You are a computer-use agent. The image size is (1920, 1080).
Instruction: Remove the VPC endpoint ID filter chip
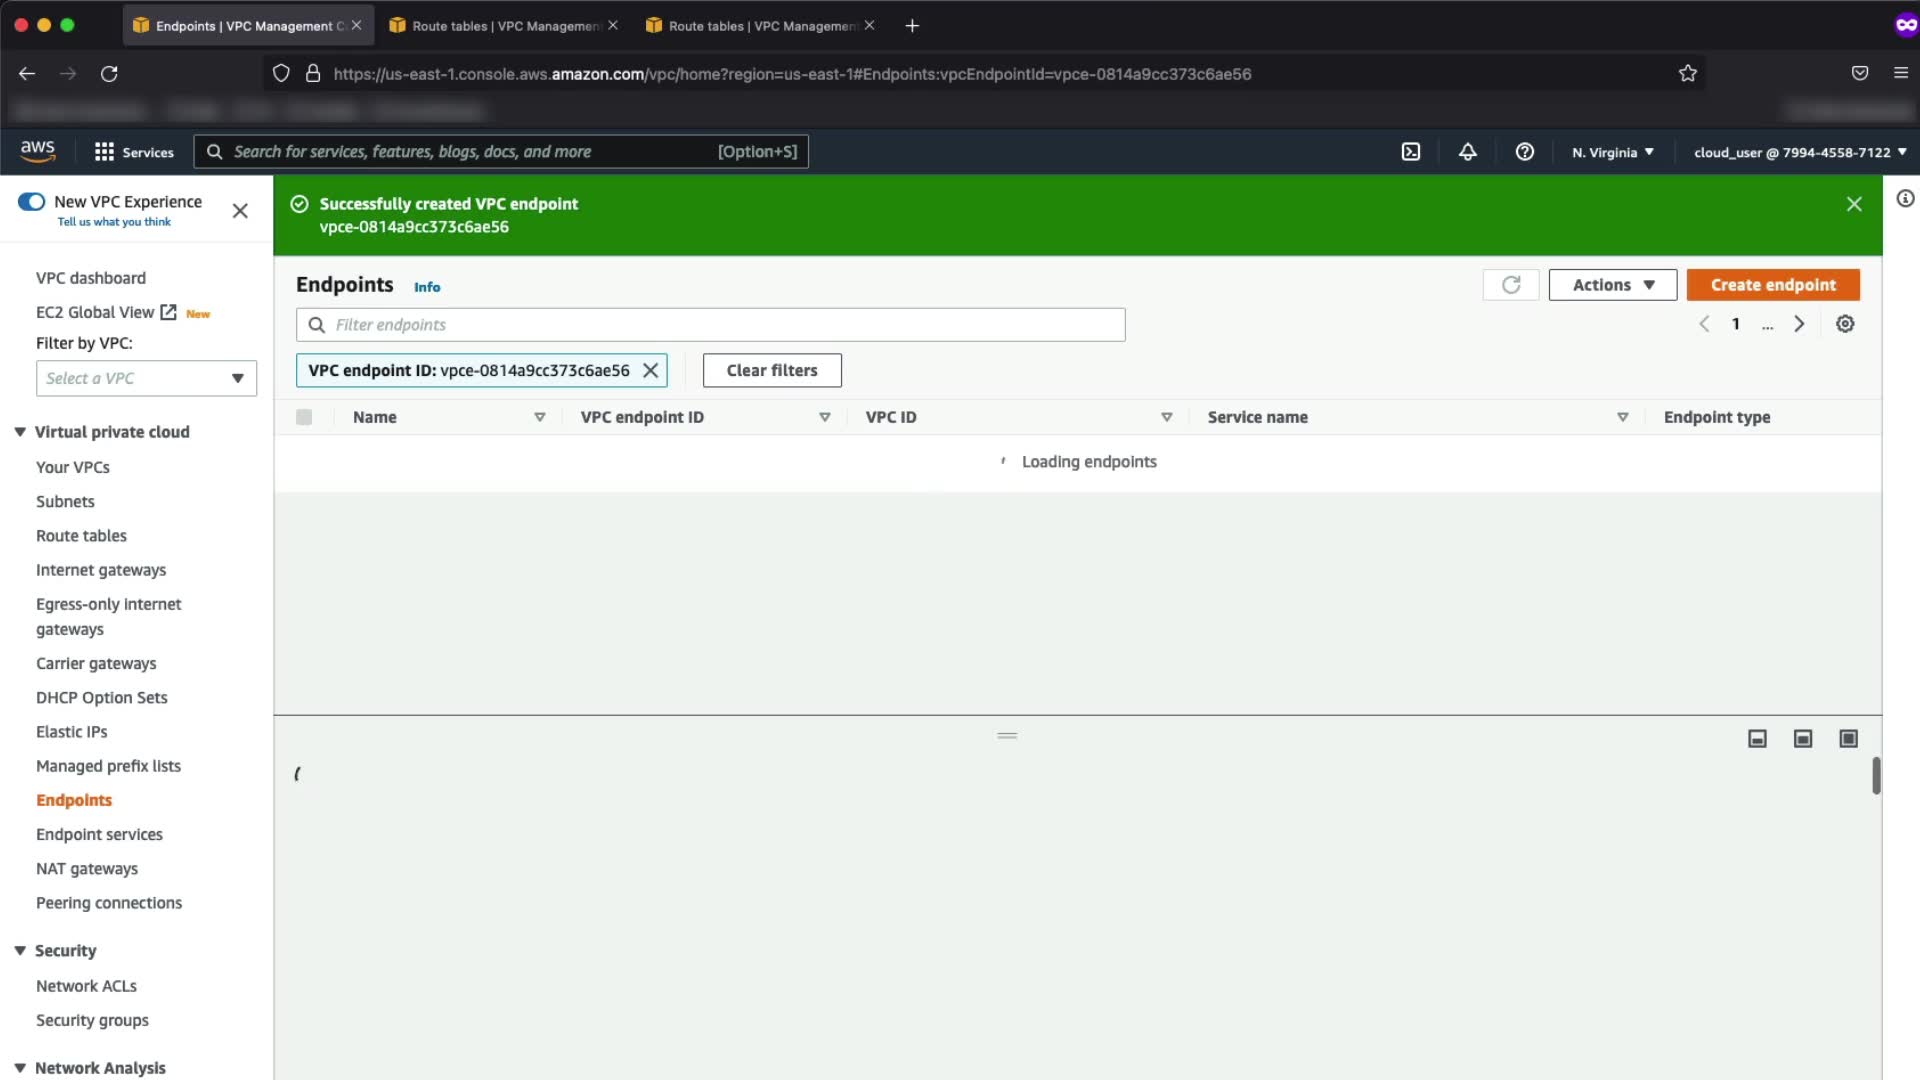click(650, 370)
